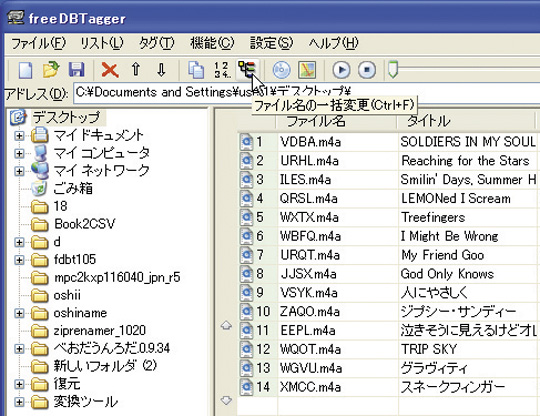Expand the fdbt105 folder node
Viewport: 540px width, 416px height.
[x=19, y=260]
